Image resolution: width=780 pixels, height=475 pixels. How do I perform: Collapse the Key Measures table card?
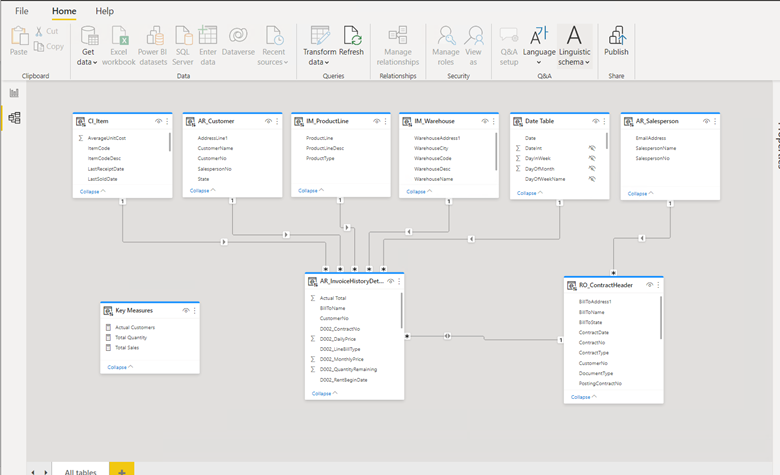coord(120,367)
